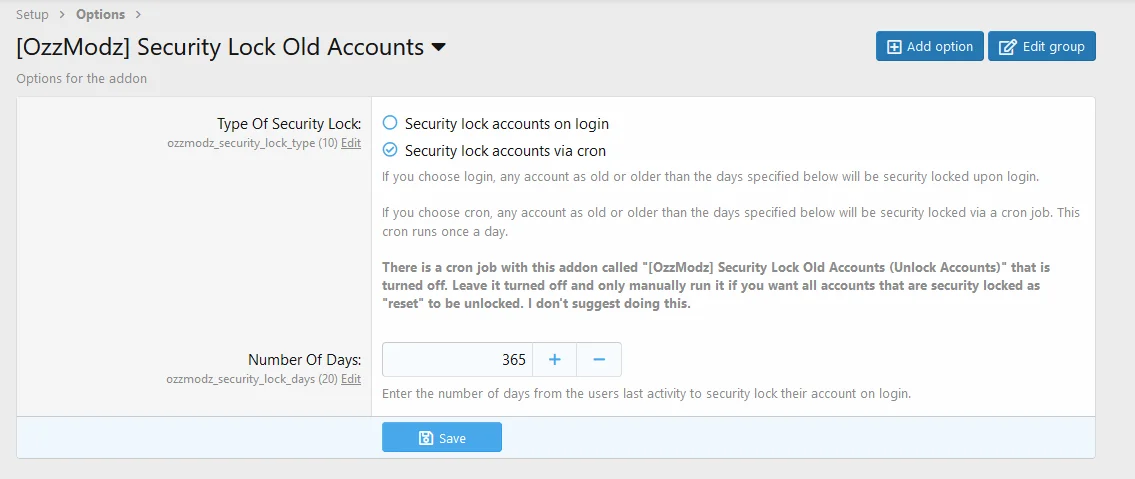The height and width of the screenshot is (479, 1135).
Task: Click the pencil icon on Edit group
Action: (1008, 47)
